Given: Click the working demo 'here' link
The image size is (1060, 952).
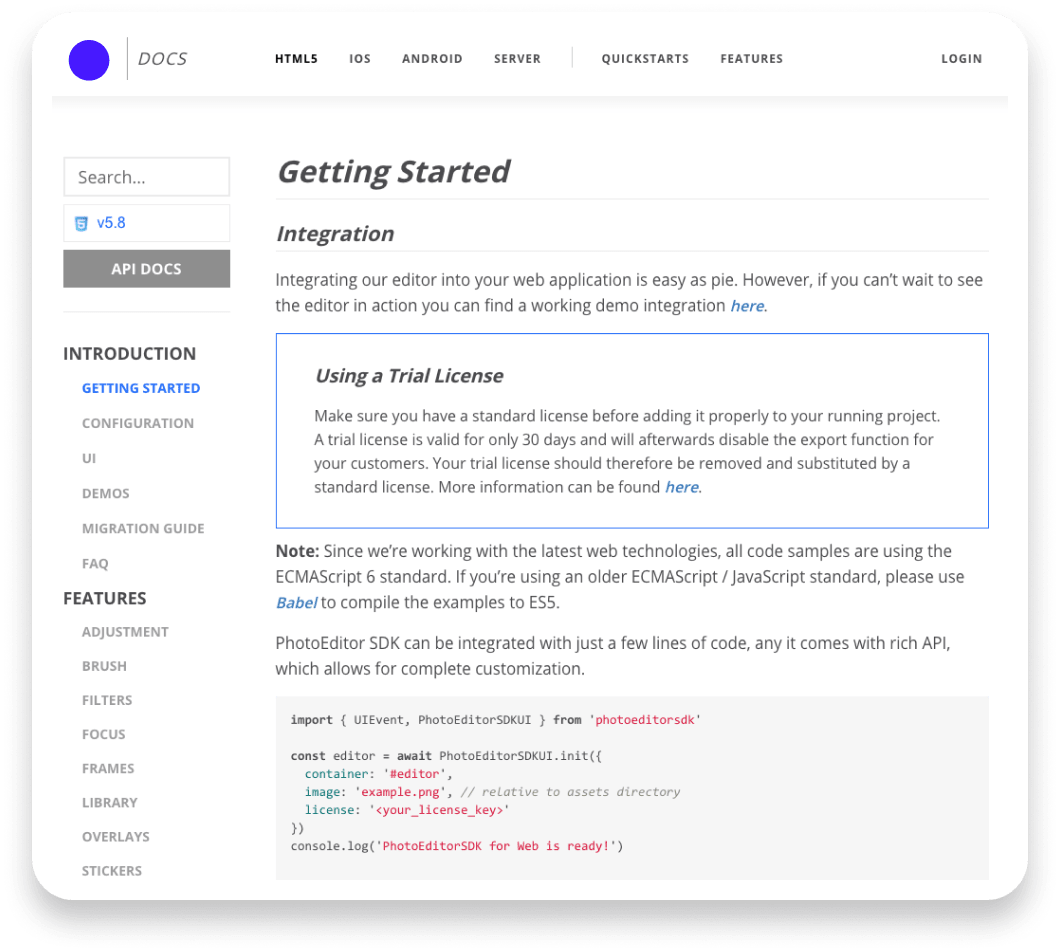Looking at the screenshot, I should pyautogui.click(x=747, y=306).
